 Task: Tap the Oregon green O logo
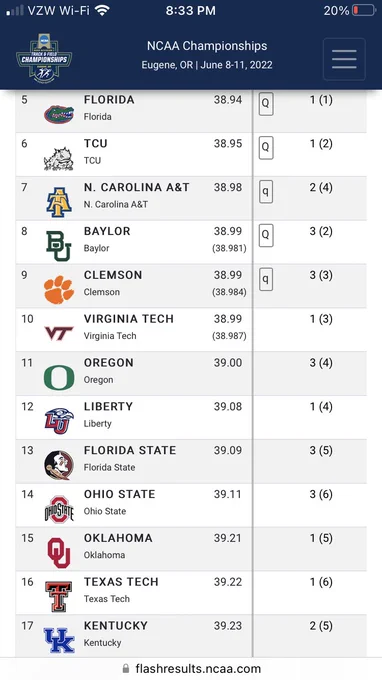pos(59,377)
